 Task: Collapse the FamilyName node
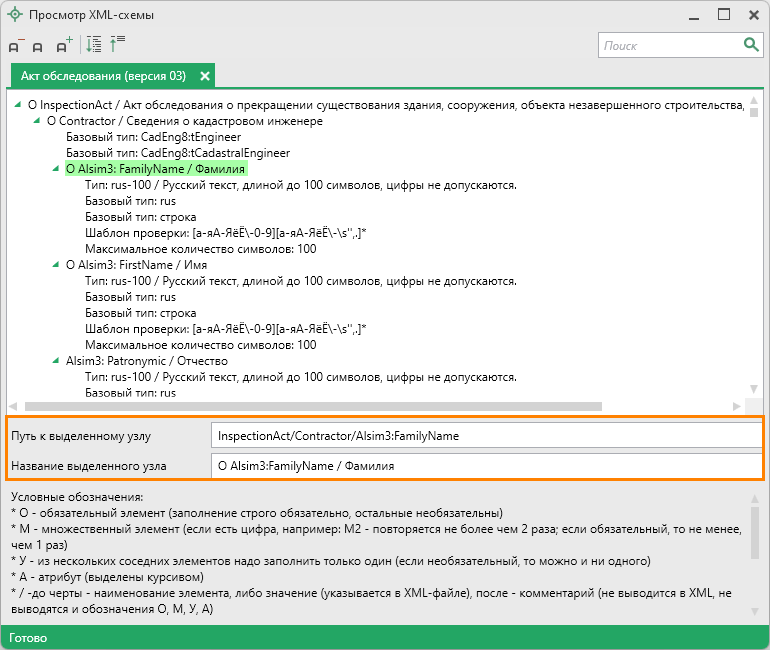click(x=56, y=169)
